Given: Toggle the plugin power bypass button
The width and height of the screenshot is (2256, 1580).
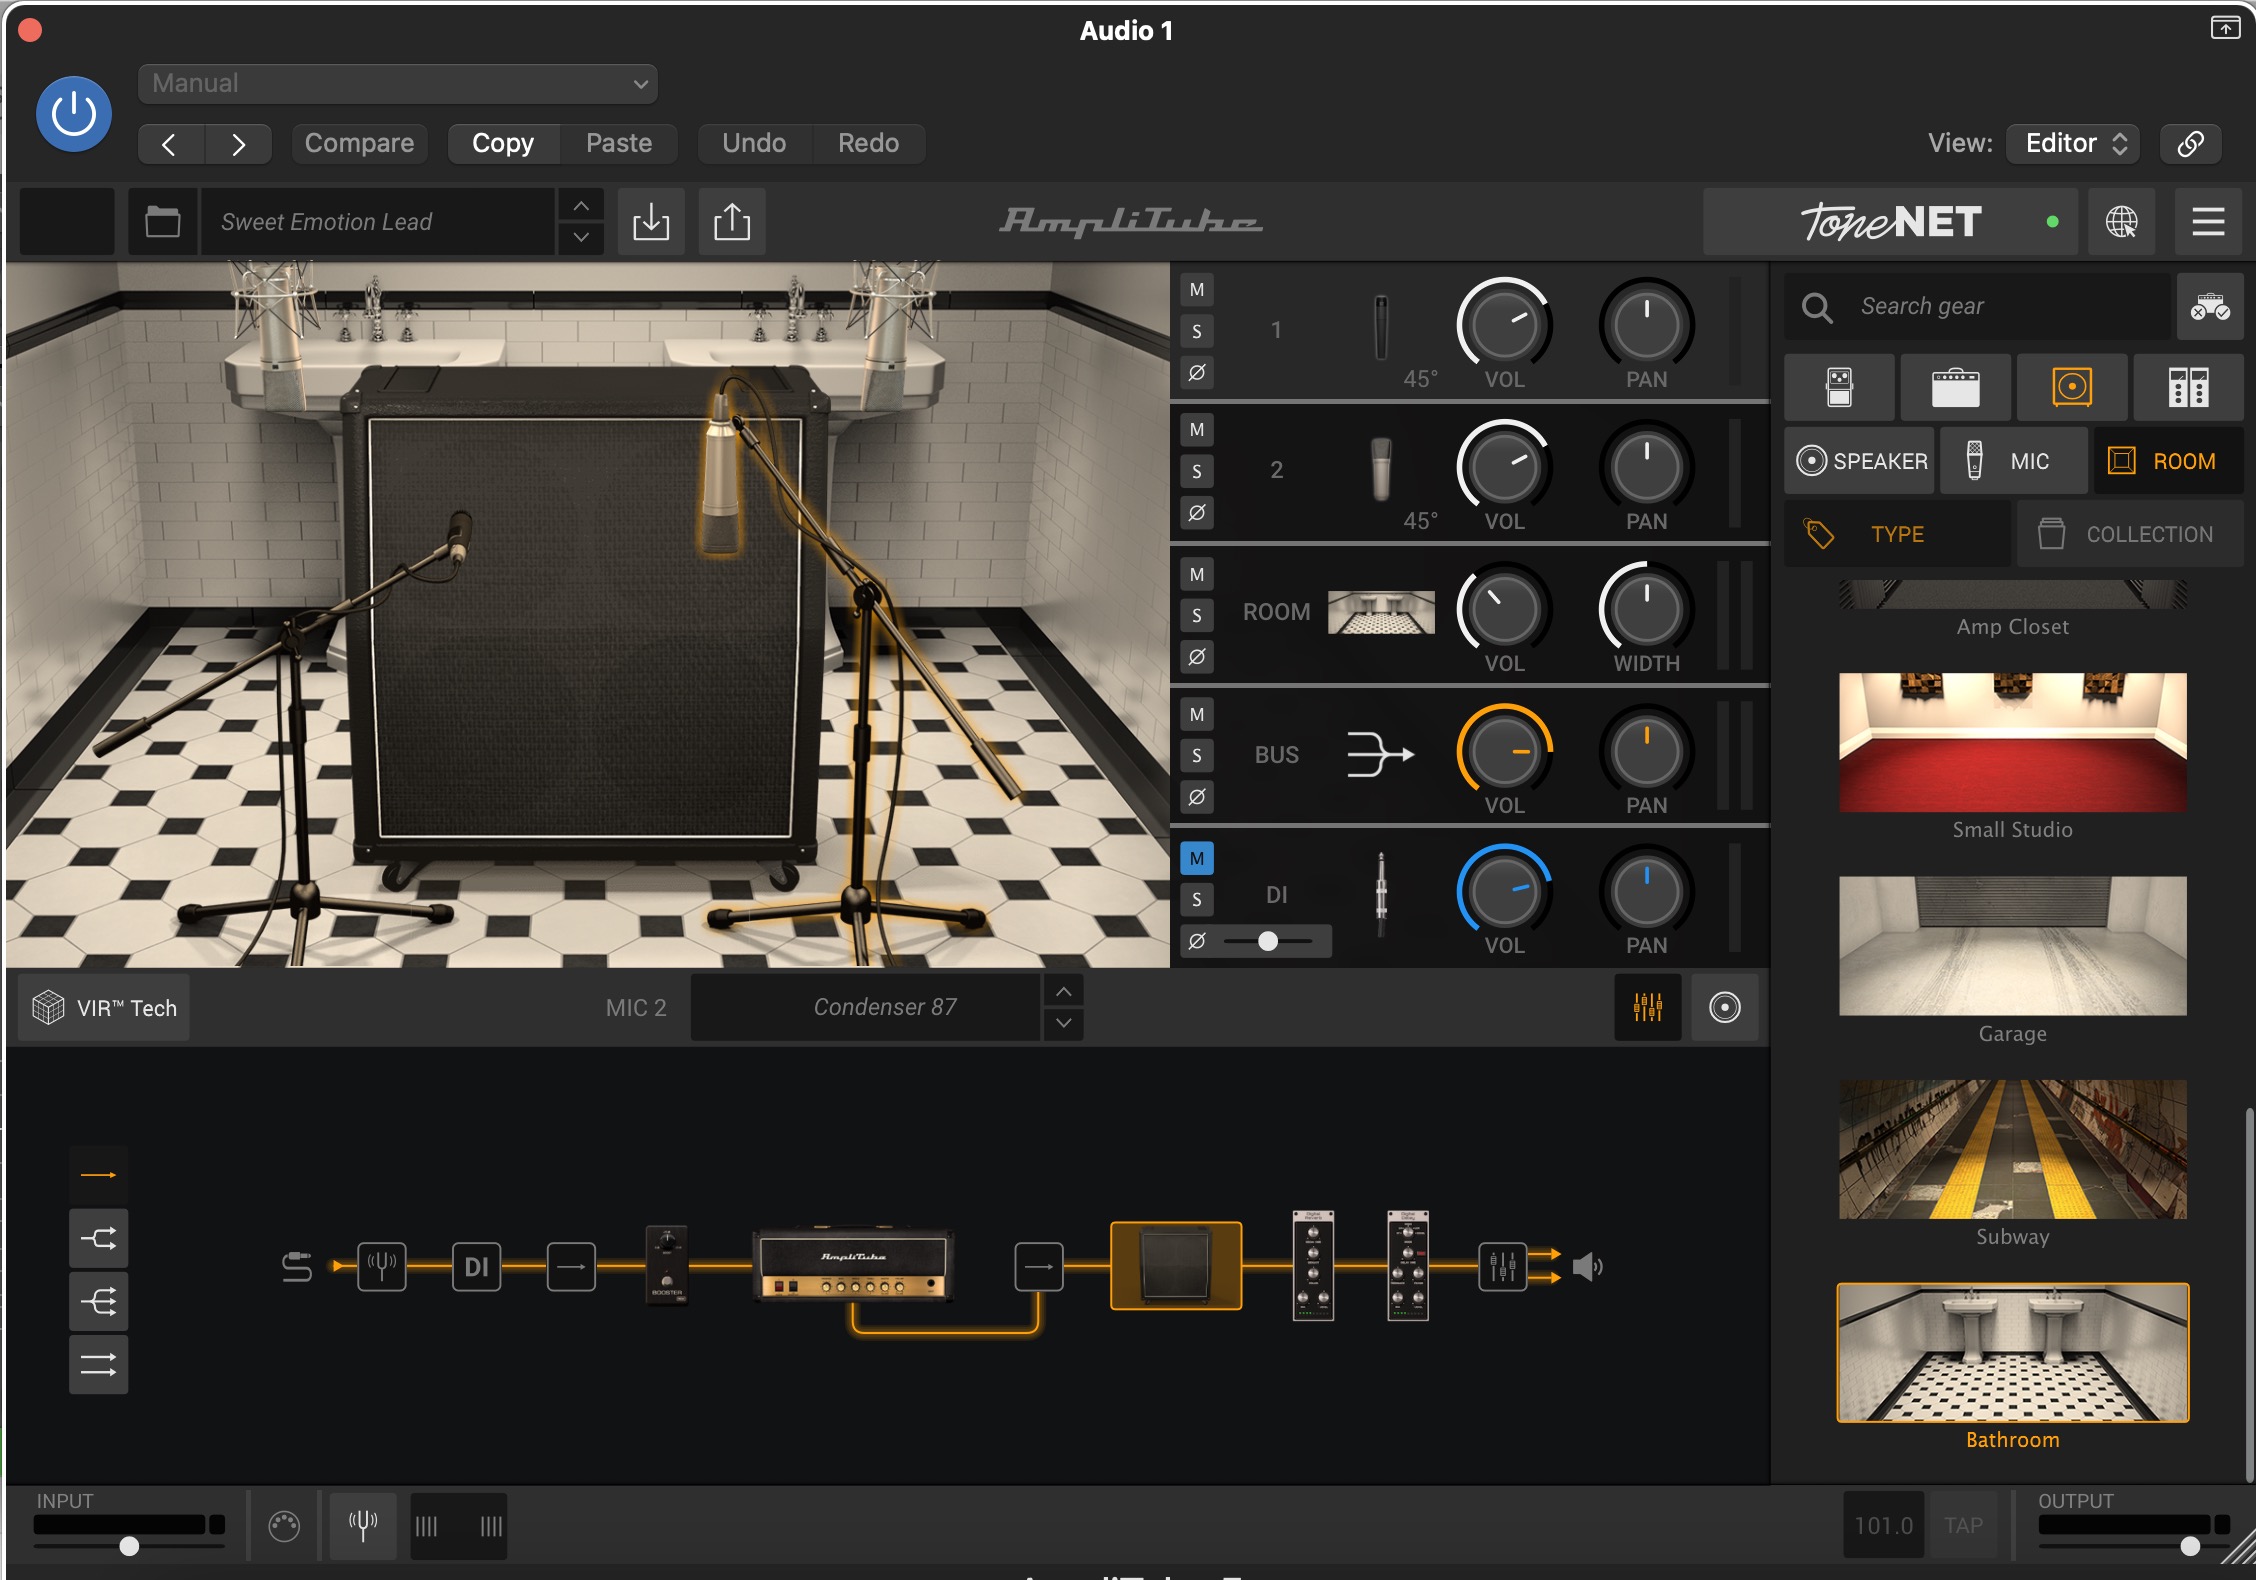Looking at the screenshot, I should (74, 114).
